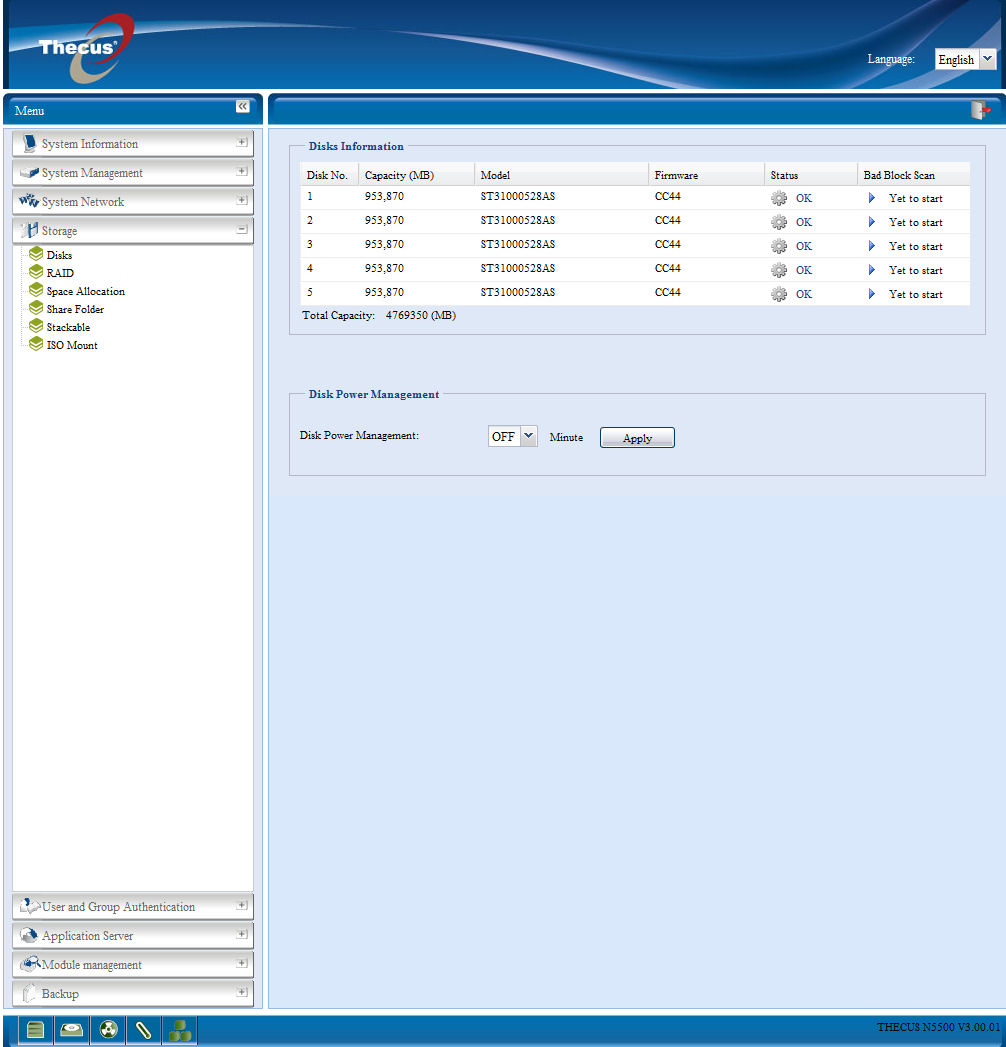Click the gear status icon for disk 2

point(779,222)
